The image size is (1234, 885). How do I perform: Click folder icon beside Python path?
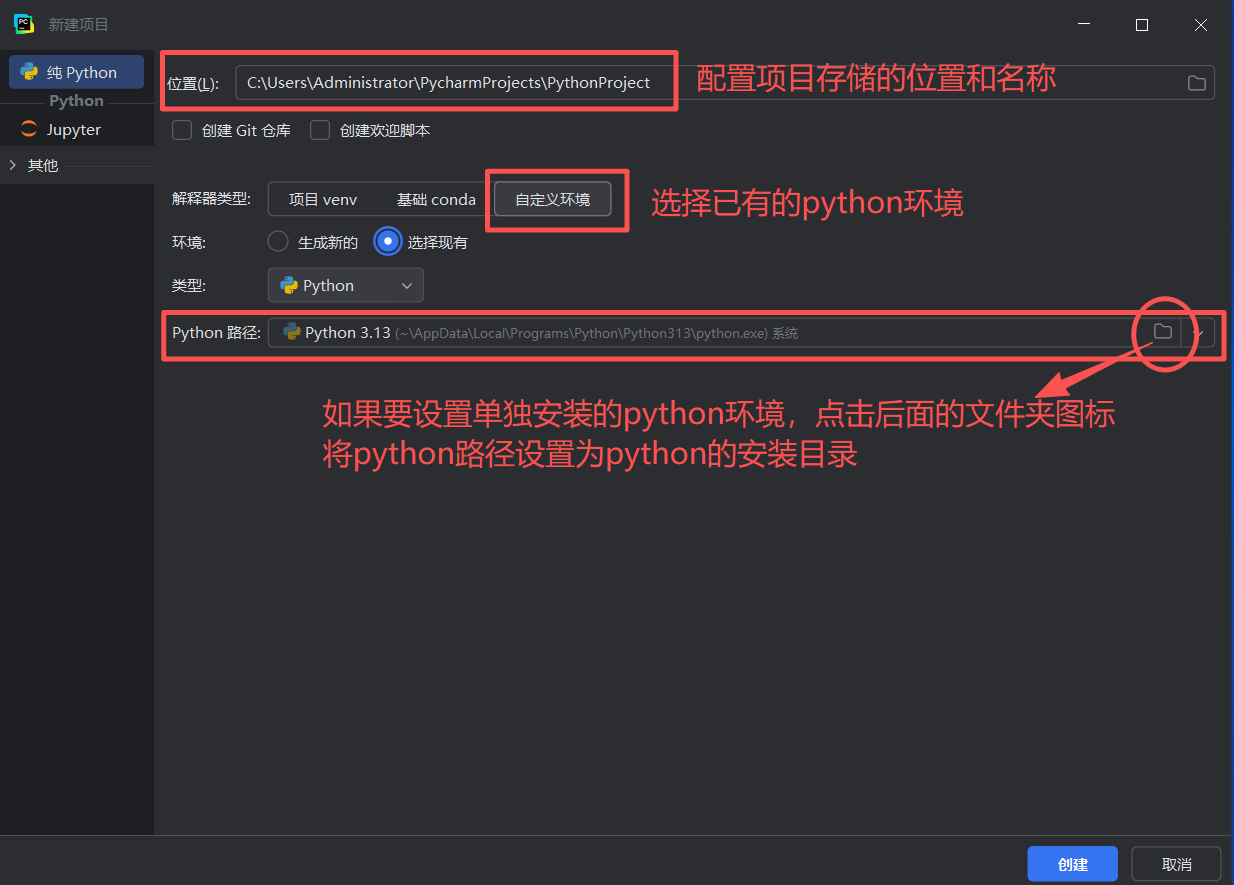point(1162,332)
